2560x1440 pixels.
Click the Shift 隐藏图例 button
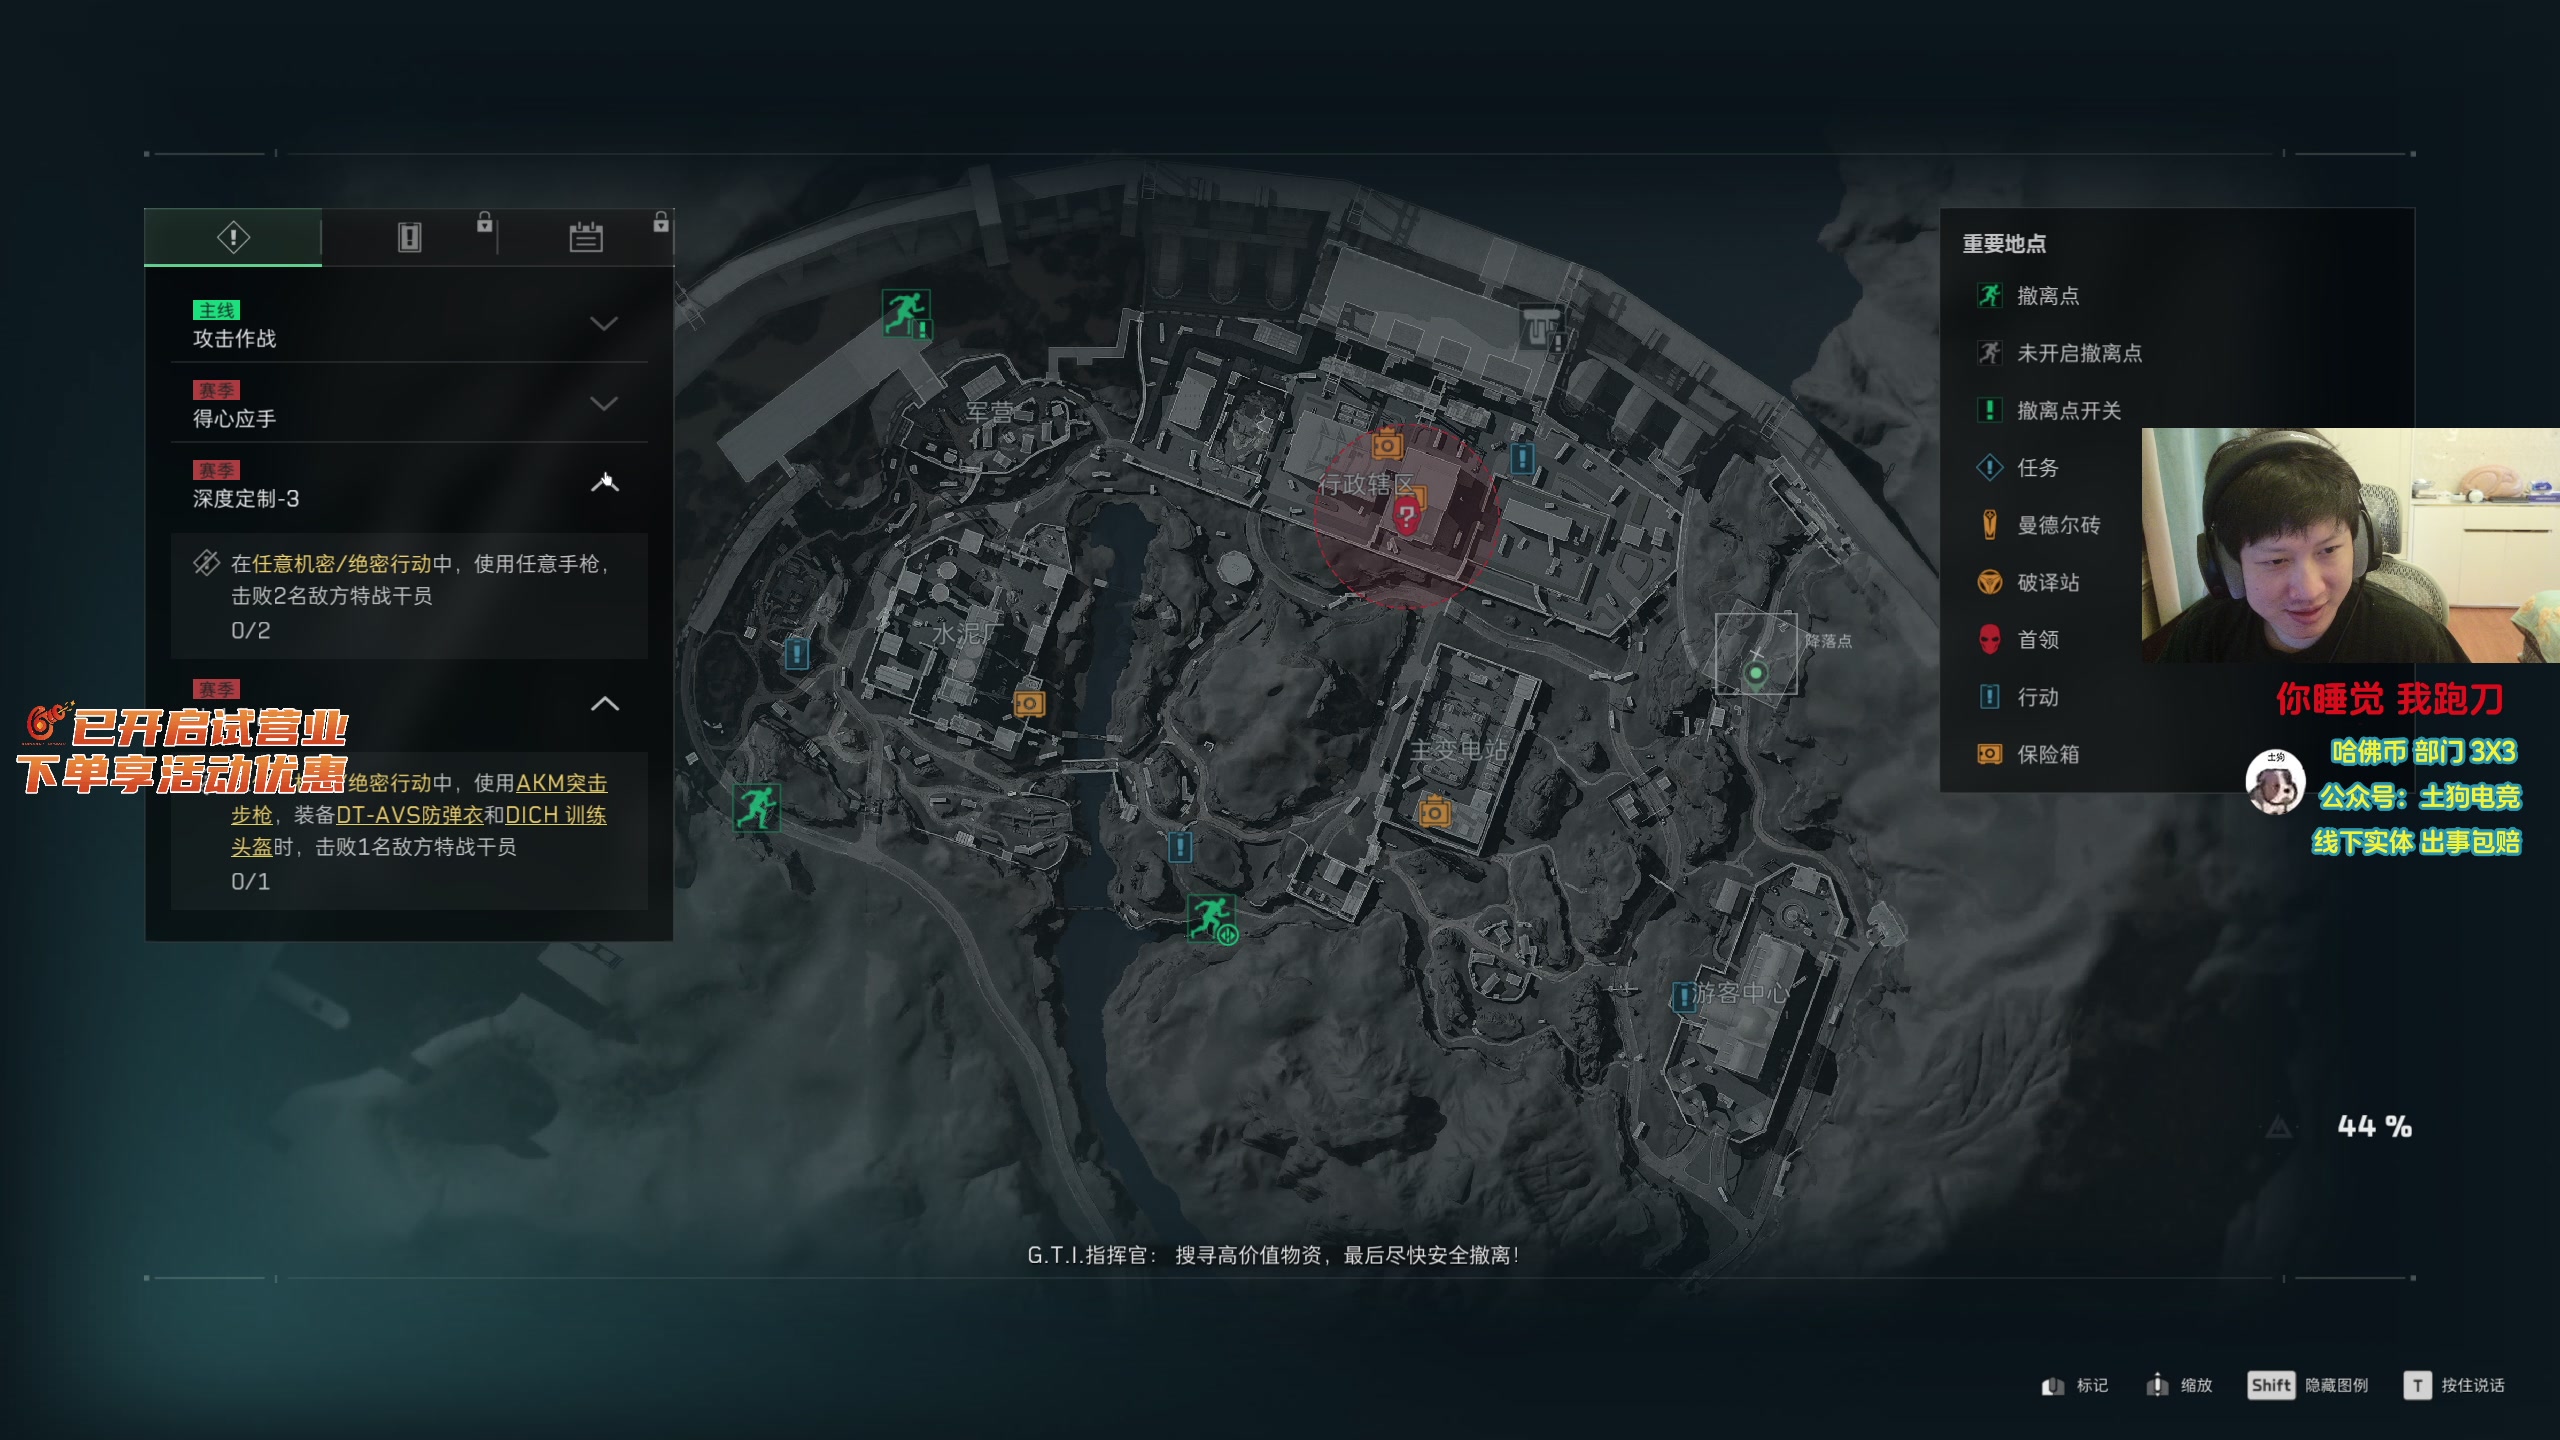pos(2308,1385)
